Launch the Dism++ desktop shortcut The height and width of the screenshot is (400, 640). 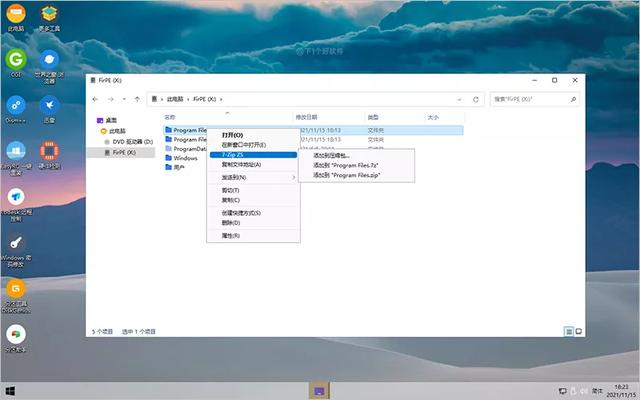(x=16, y=106)
